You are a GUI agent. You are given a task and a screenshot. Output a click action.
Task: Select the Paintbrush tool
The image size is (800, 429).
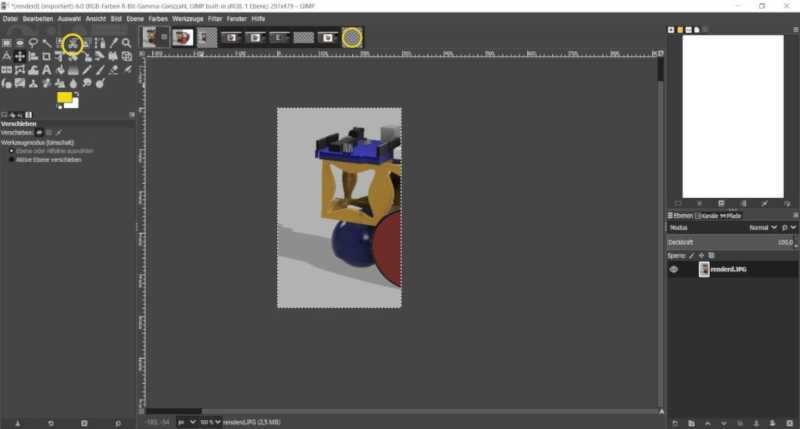click(100, 70)
